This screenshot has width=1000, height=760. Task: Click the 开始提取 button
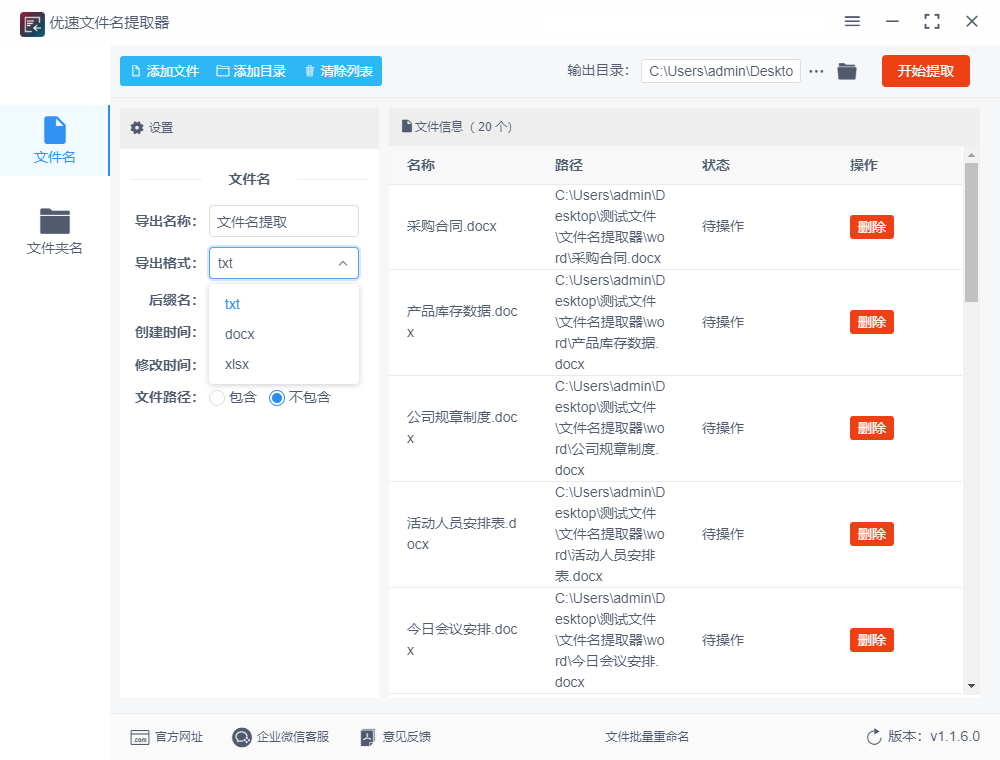(925, 71)
